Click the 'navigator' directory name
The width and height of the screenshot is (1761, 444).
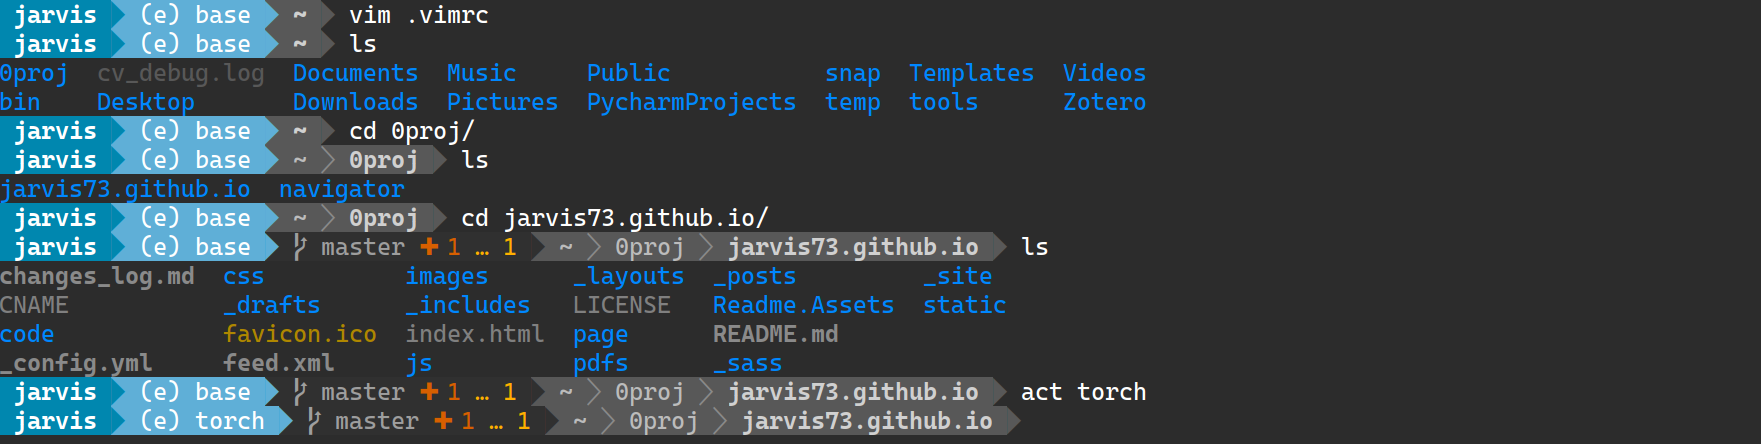point(342,190)
